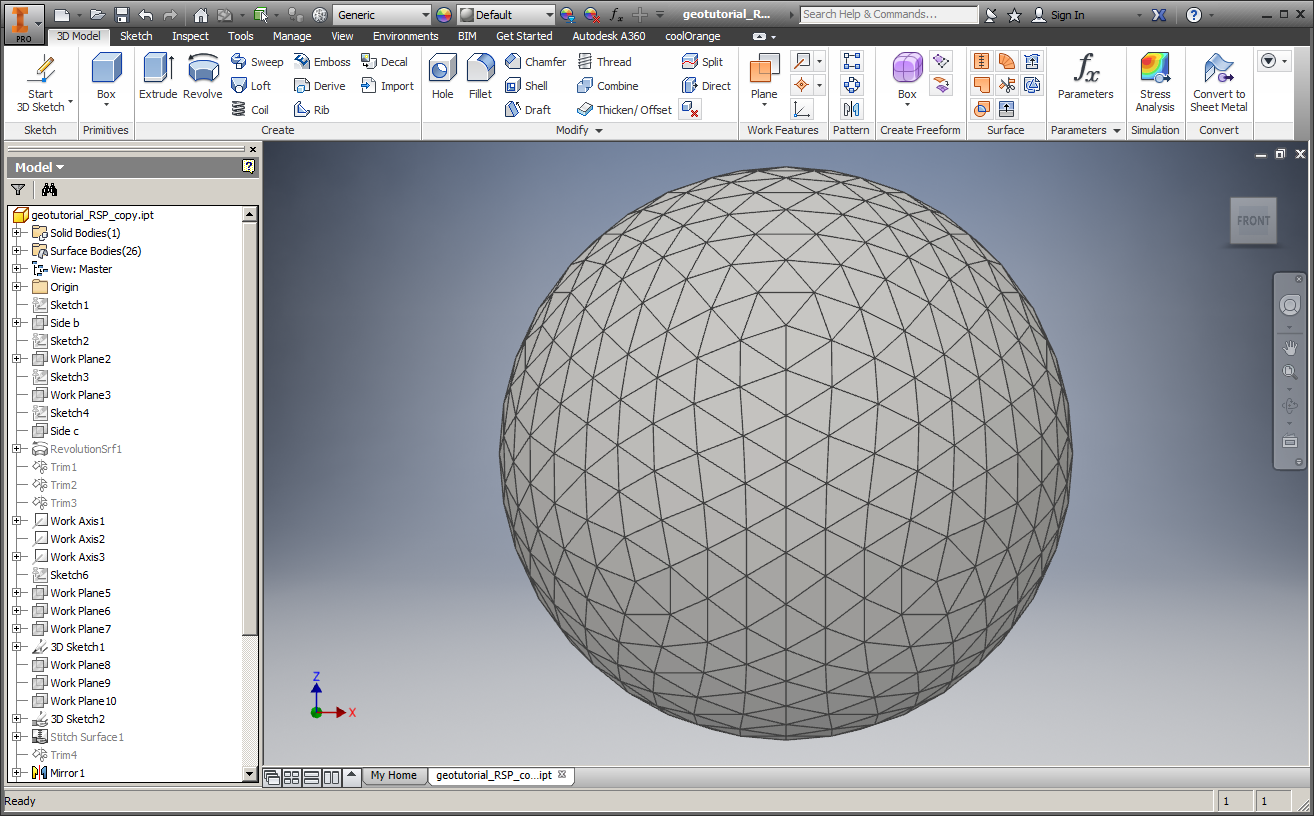1314x816 pixels.
Task: Click the search help input field
Action: (888, 14)
